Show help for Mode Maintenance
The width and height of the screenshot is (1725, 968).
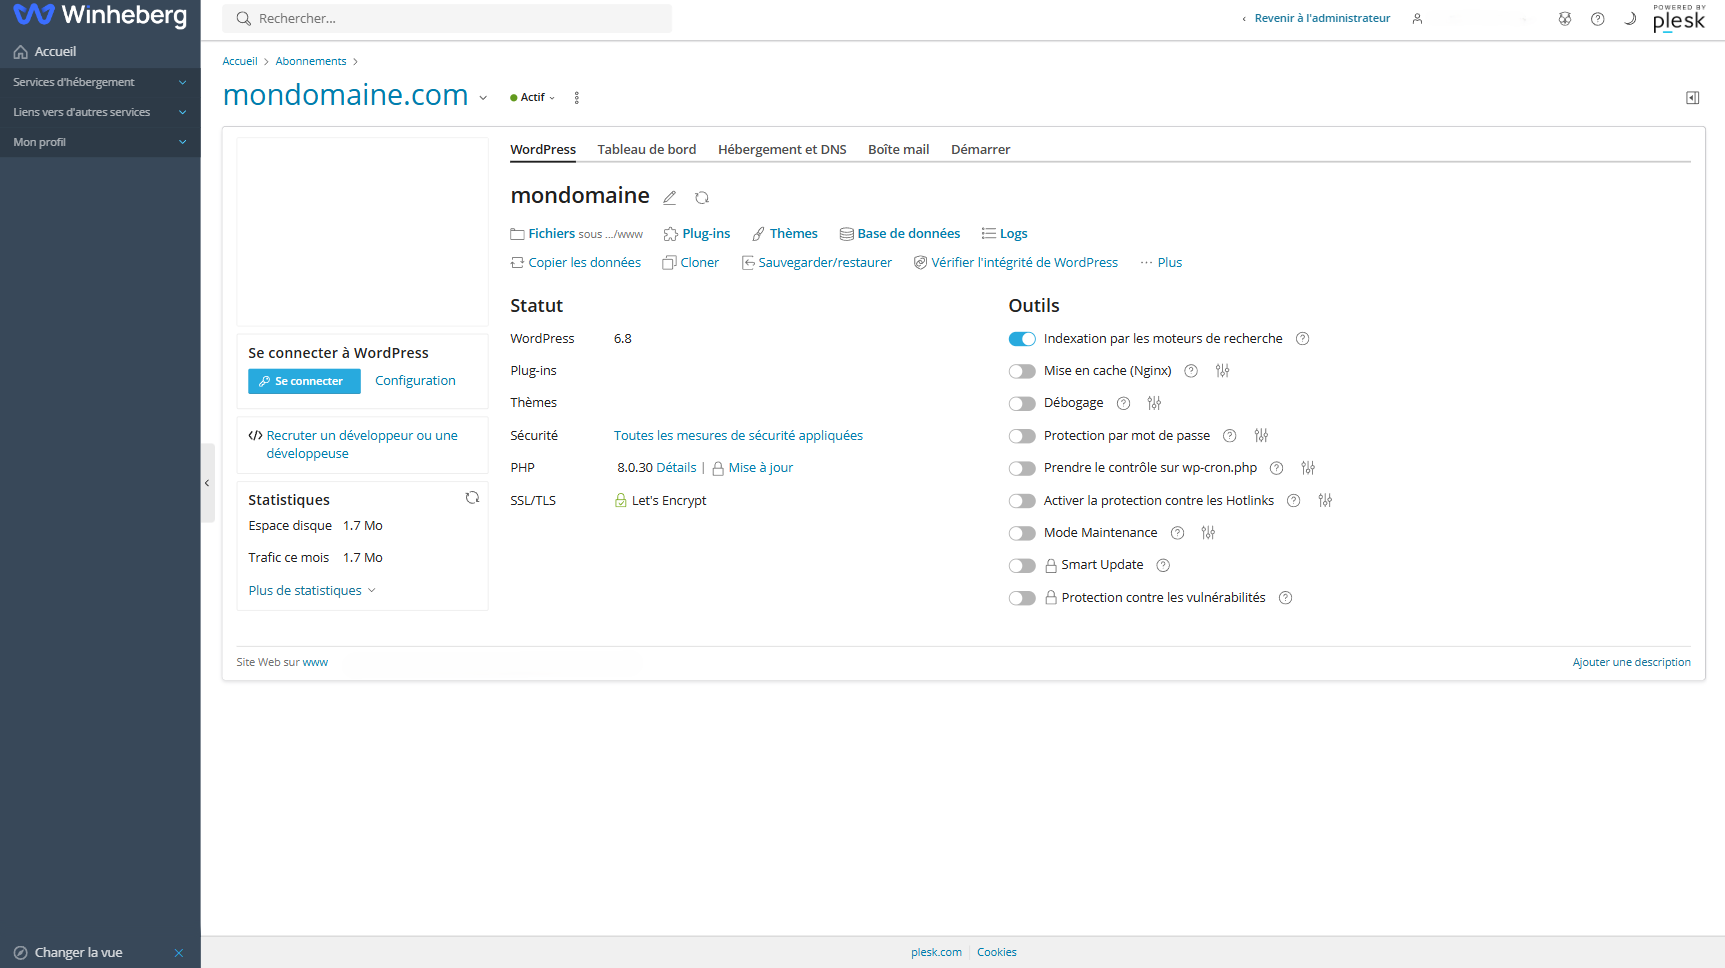pyautogui.click(x=1177, y=533)
